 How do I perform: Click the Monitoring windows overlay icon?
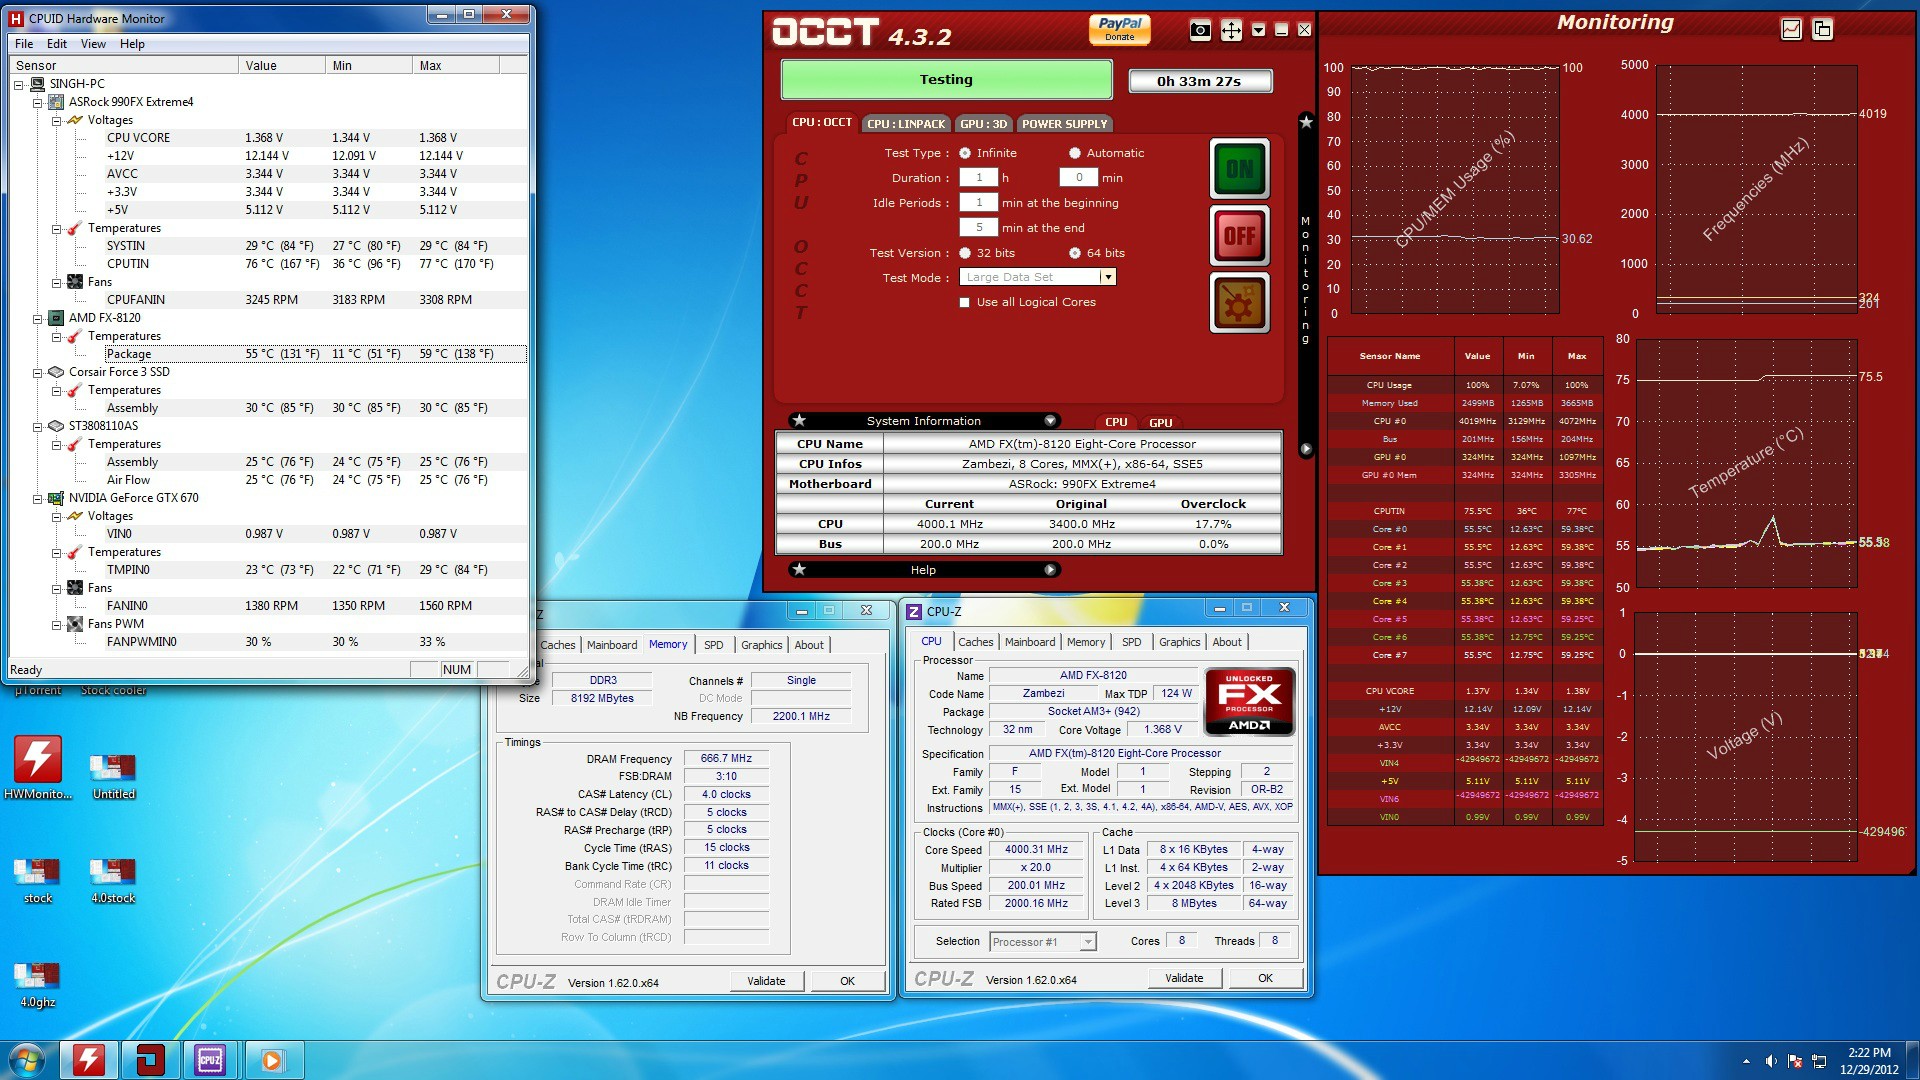[1822, 29]
